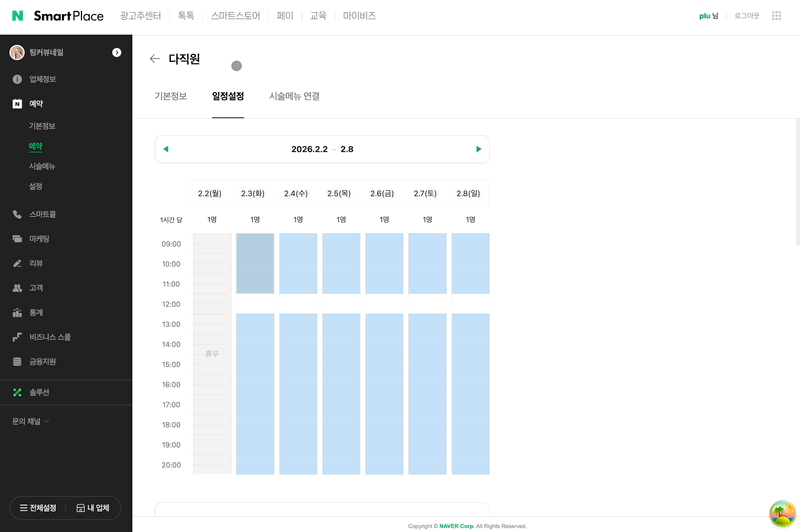Select the 2.4(수) column header
Image resolution: width=800 pixels, height=532 pixels.
point(296,193)
